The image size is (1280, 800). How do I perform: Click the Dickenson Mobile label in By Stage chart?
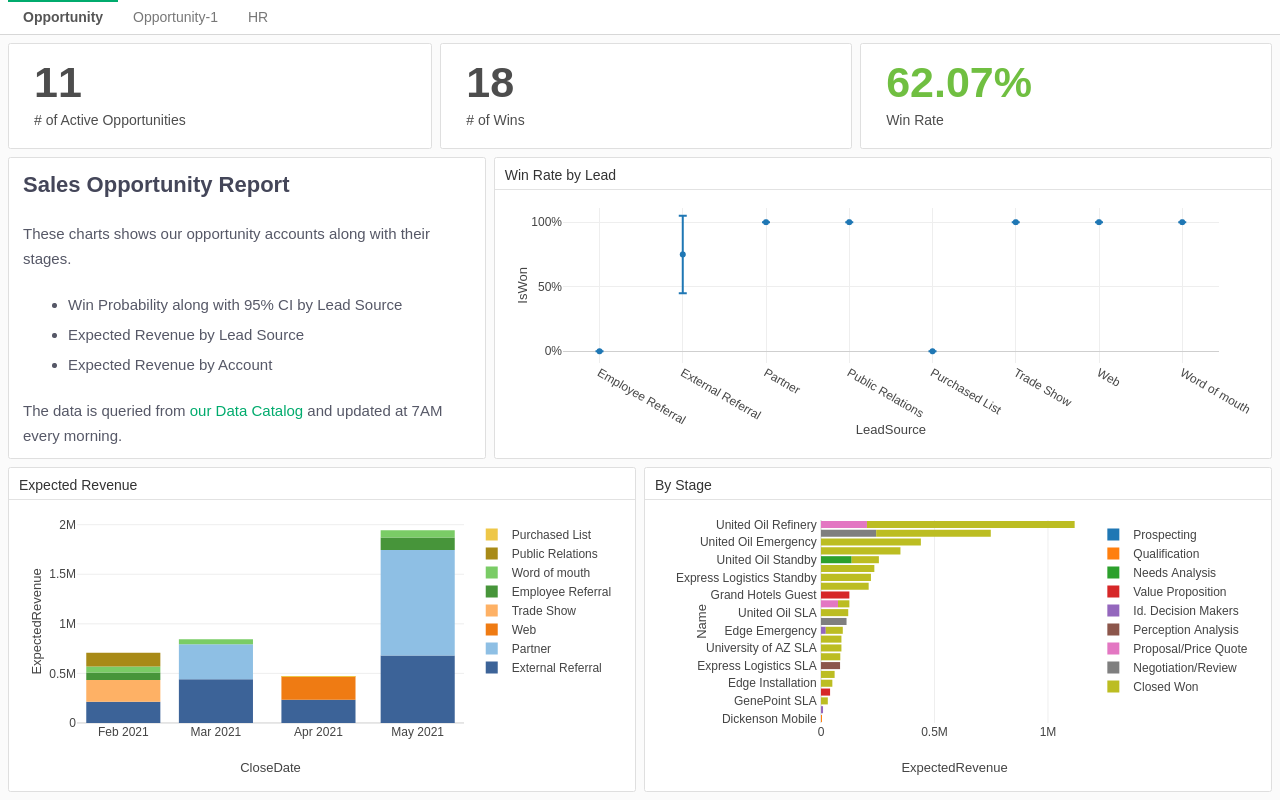[x=770, y=718]
